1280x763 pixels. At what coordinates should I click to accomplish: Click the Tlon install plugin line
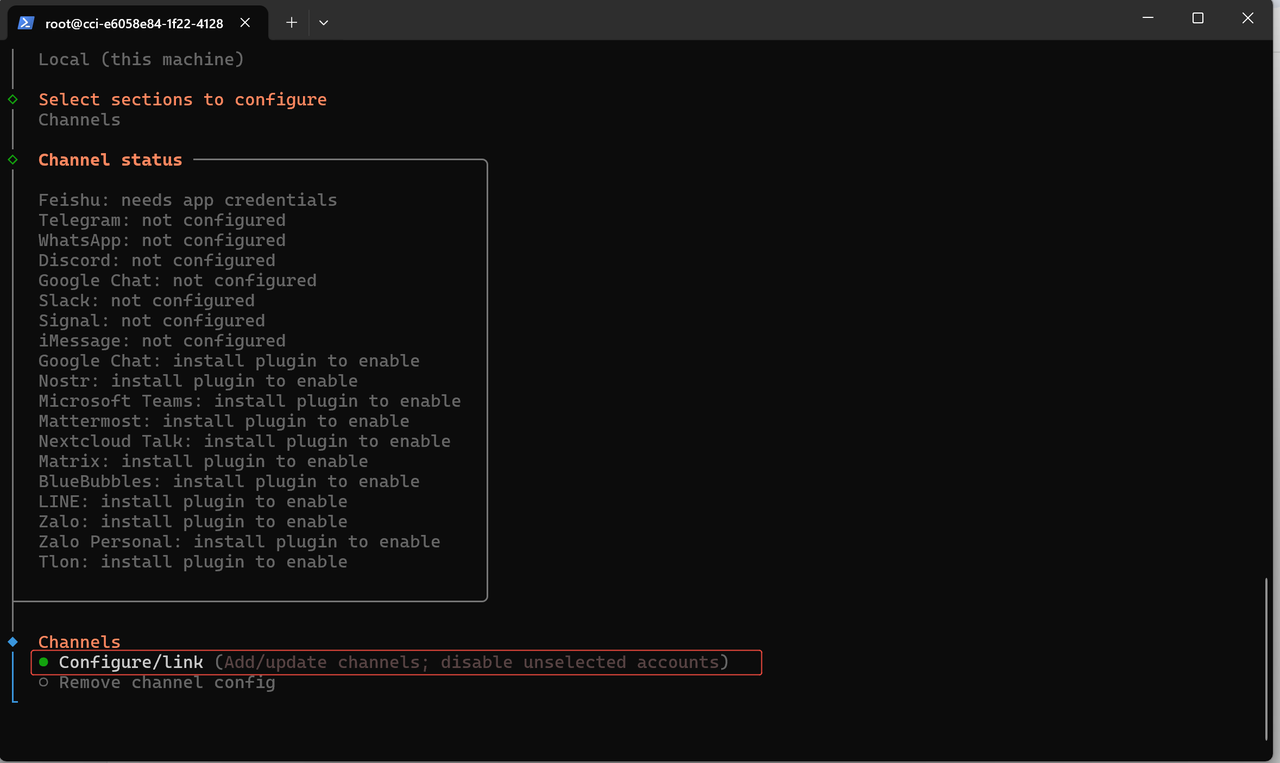pos(192,562)
